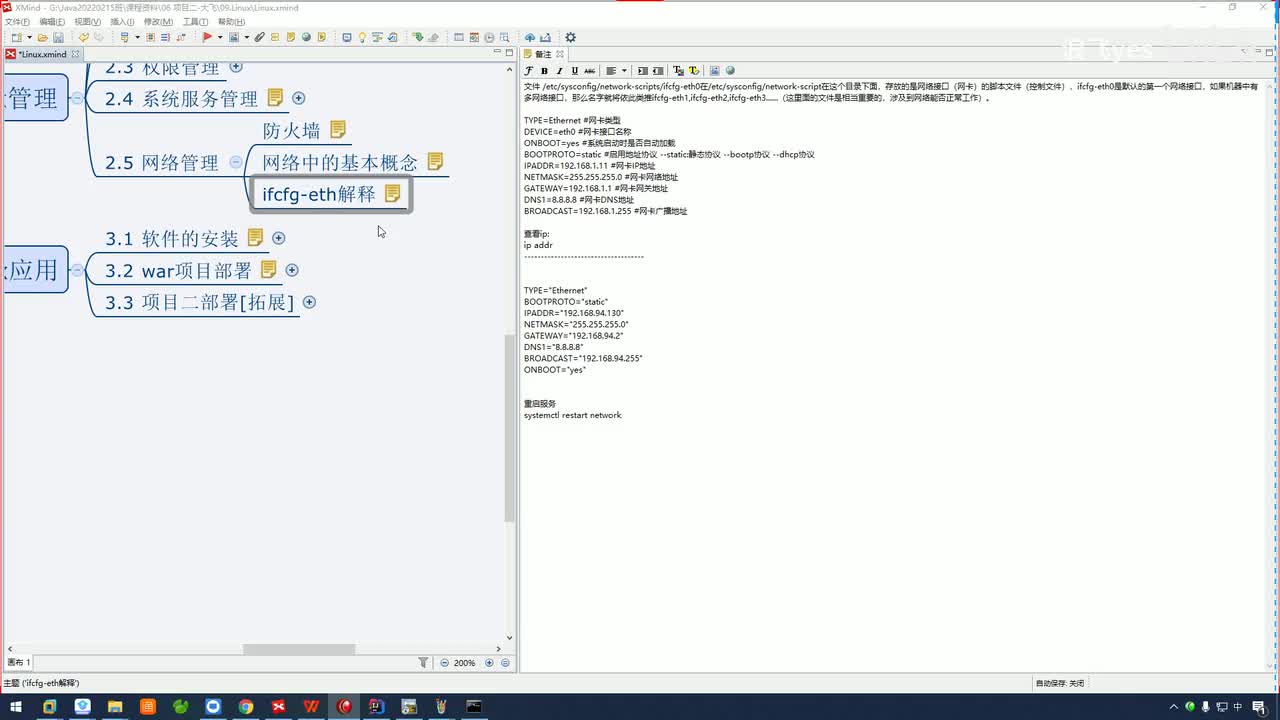Click the cloud upload share icon
1280x720 pixels.
[530, 37]
